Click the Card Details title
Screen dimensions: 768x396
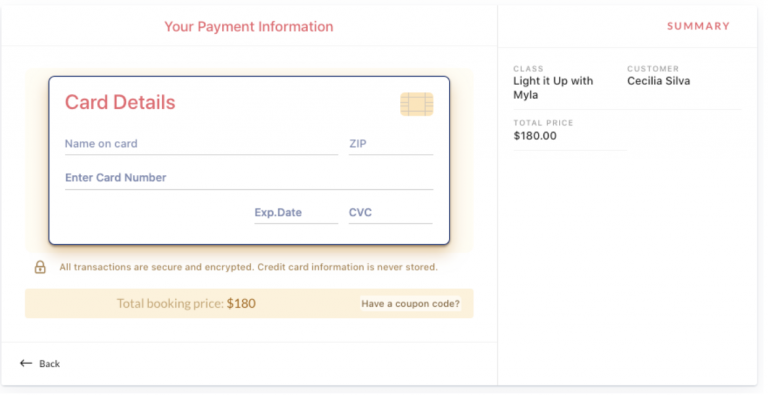point(120,102)
